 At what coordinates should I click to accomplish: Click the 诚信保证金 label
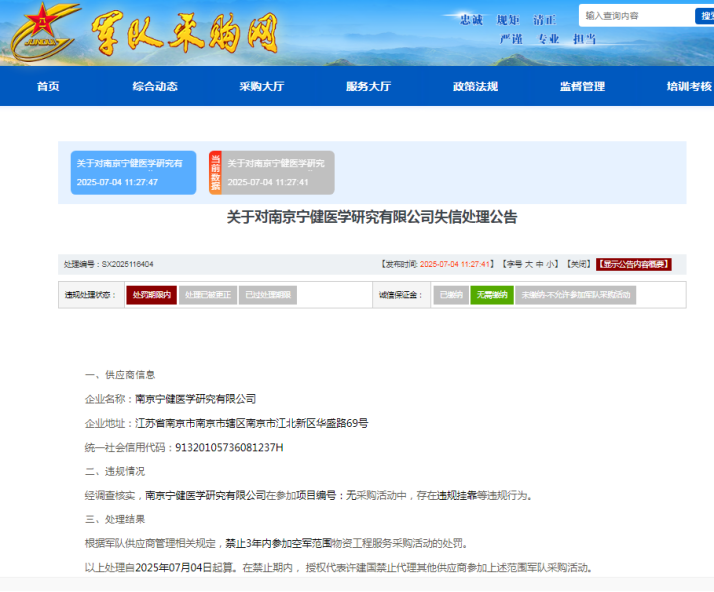400,295
